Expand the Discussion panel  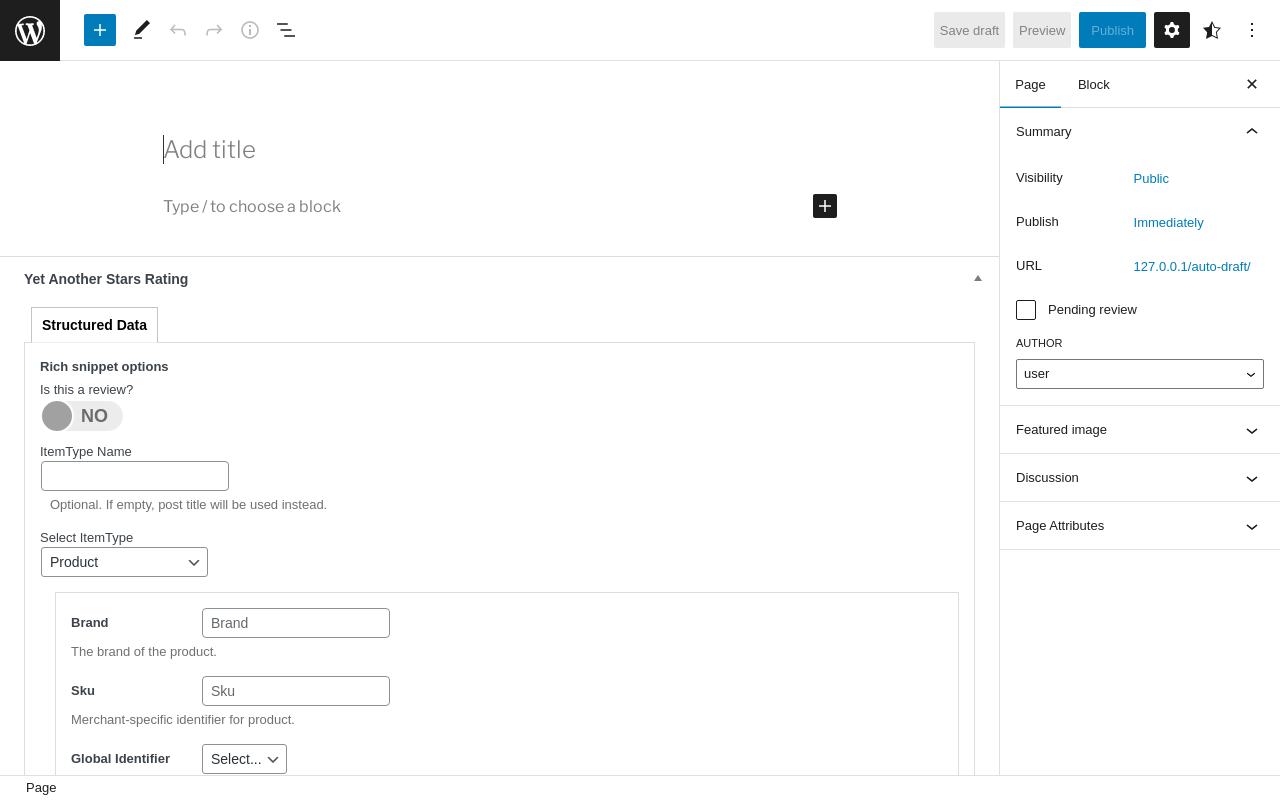pyautogui.click(x=1140, y=478)
